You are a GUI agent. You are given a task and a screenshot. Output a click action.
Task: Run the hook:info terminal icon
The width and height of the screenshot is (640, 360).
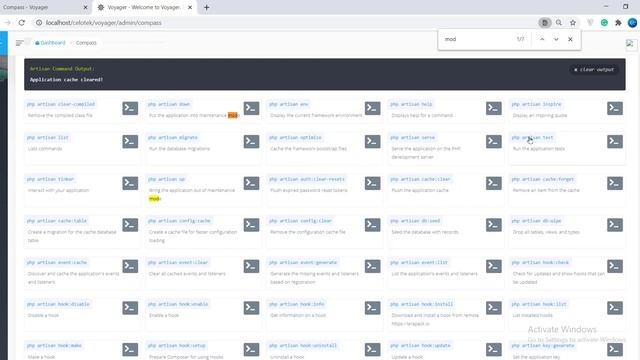pos(373,308)
